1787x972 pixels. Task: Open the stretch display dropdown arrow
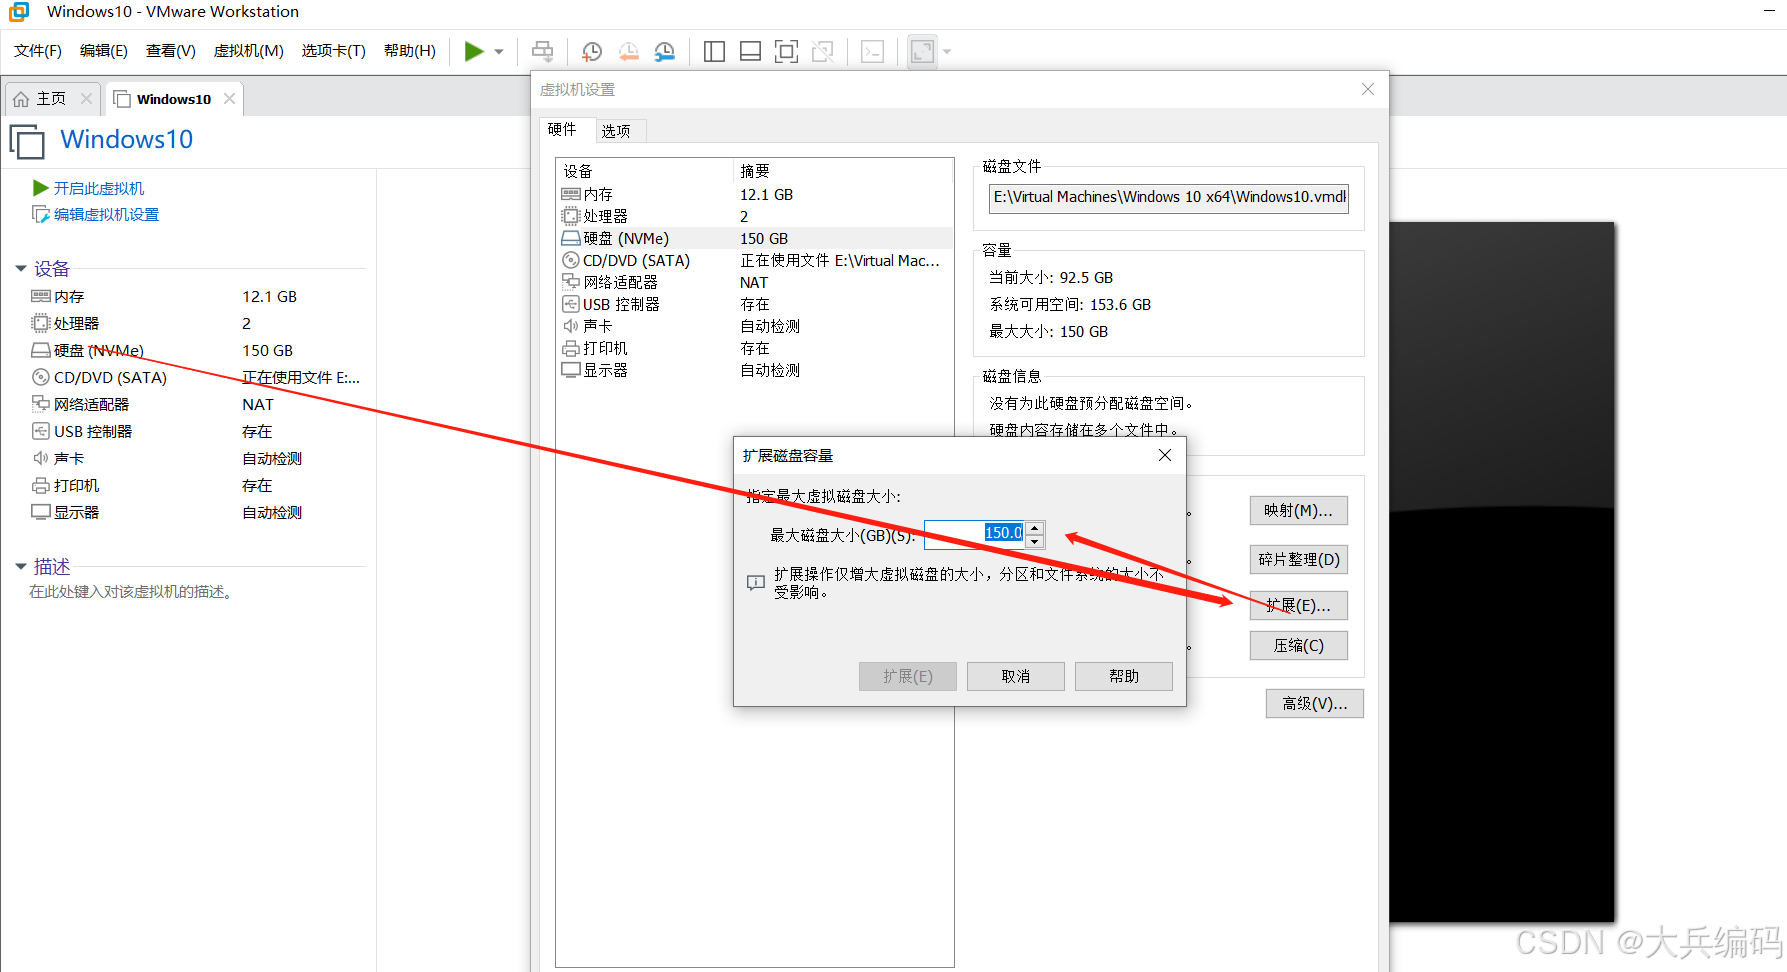pyautogui.click(x=947, y=52)
